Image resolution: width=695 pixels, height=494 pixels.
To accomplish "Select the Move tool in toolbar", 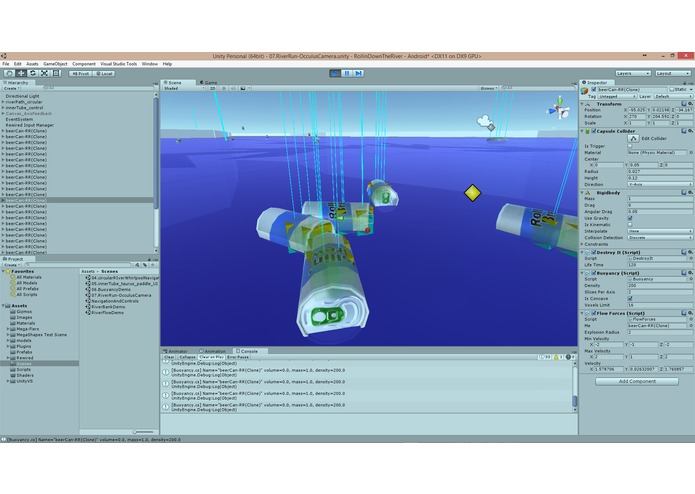I will coord(21,73).
